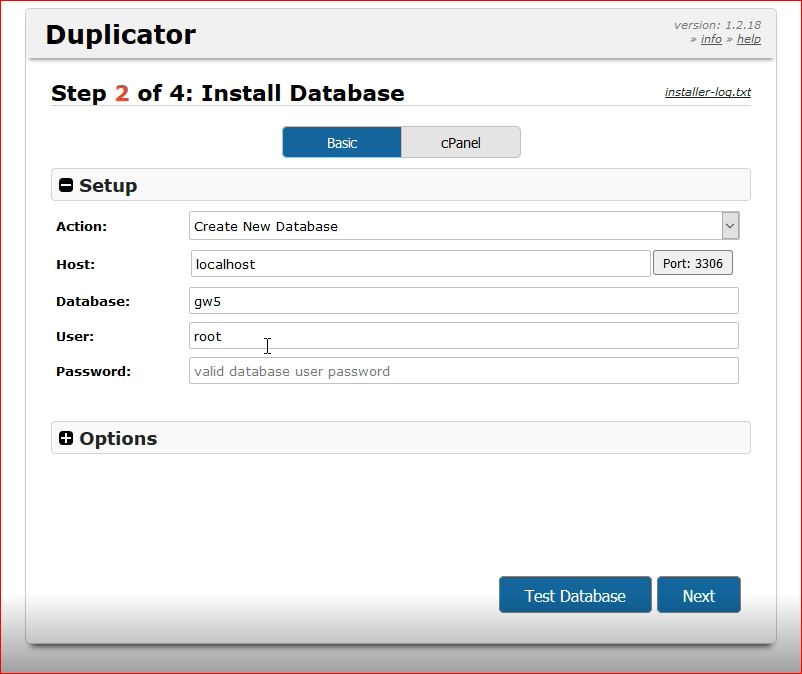Click the 'Database:' label
This screenshot has width=802, height=674.
click(93, 302)
